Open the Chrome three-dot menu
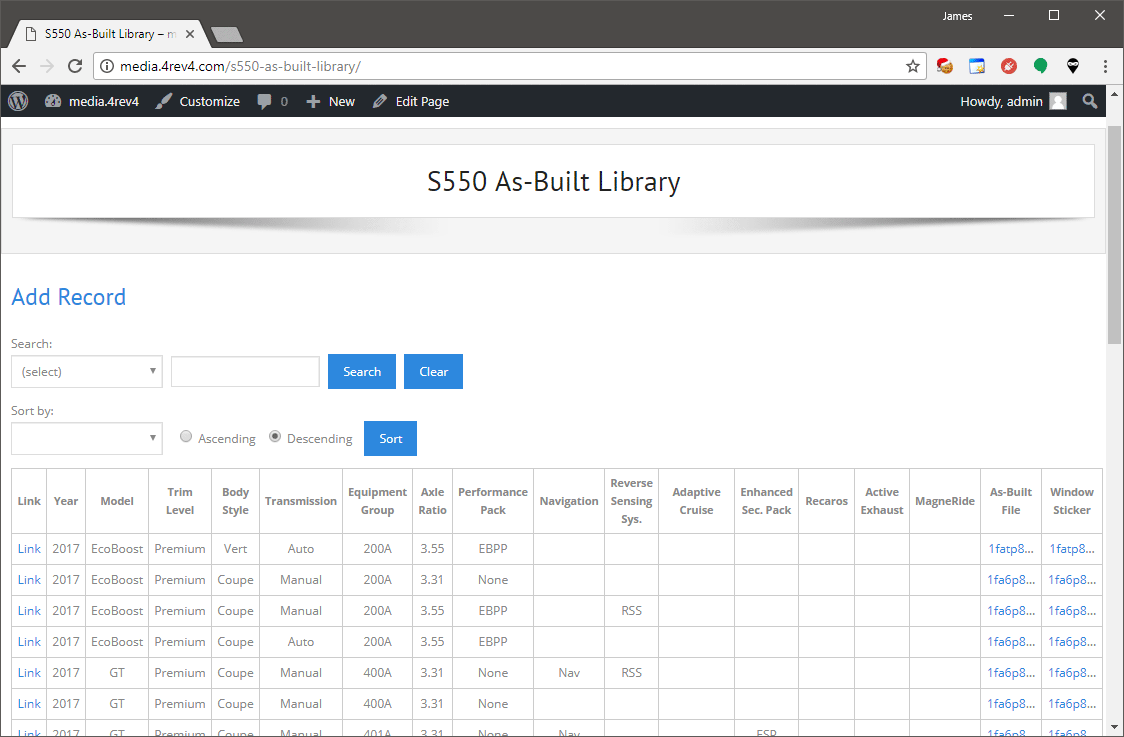1124x737 pixels. [1105, 66]
